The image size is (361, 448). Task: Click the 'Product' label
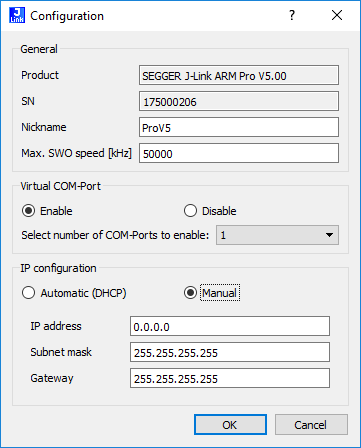[40, 75]
